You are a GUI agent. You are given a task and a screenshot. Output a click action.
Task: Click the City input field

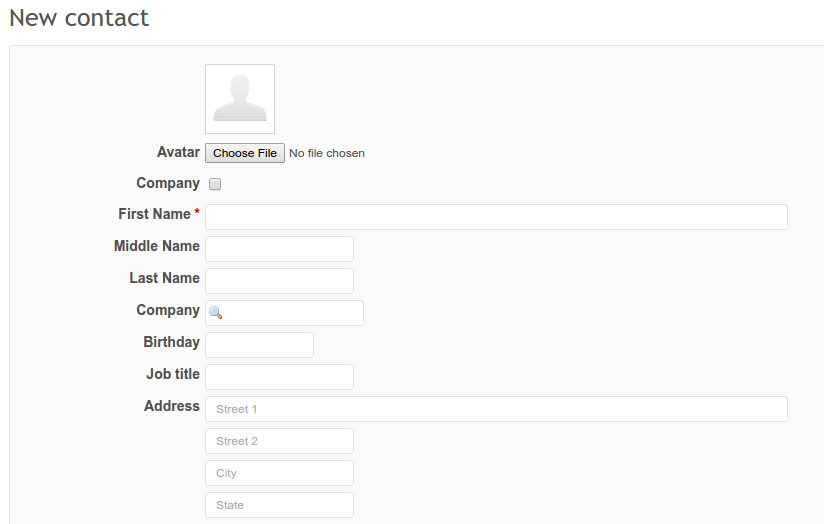point(279,473)
